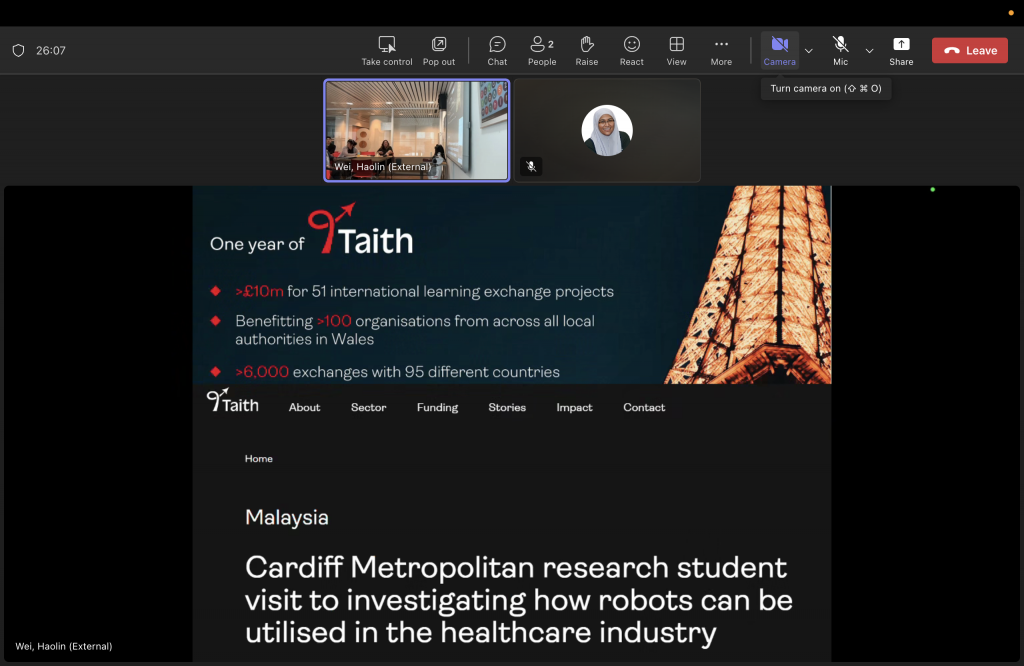Change the meeting View layout
1024x666 pixels.
677,51
